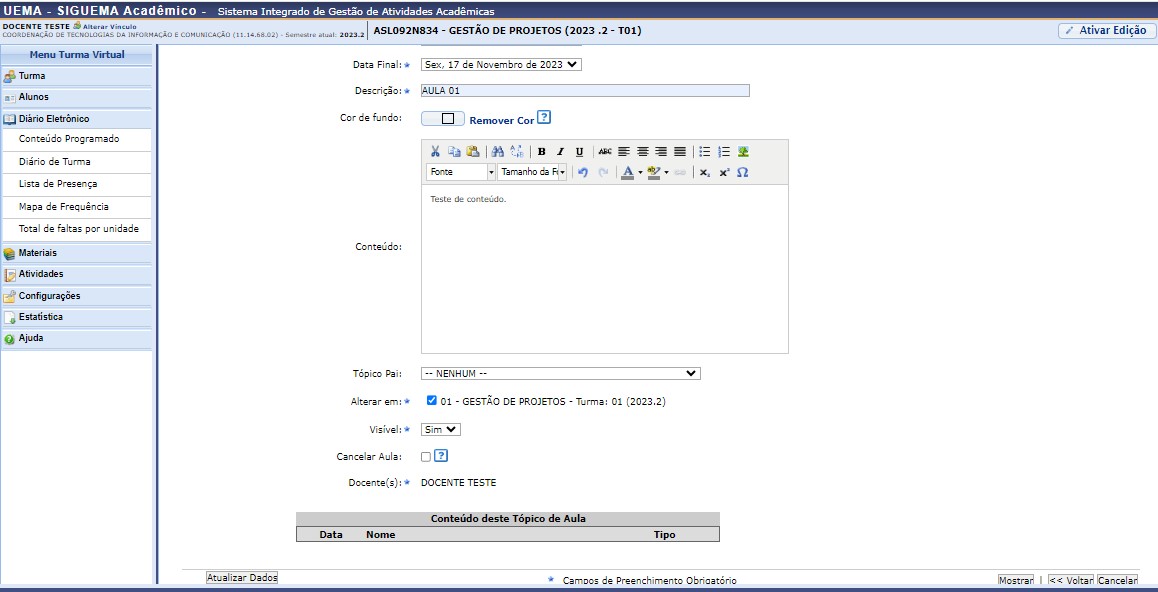The image size is (1158, 592).
Task: Expand the Tópico Pai dropdown
Action: click(560, 373)
